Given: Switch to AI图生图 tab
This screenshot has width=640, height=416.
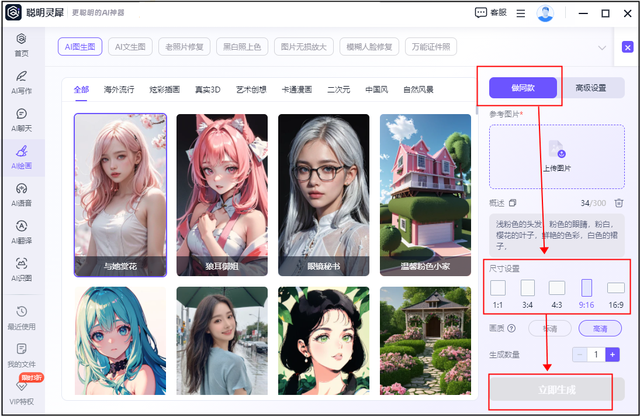Looking at the screenshot, I should [x=80, y=47].
